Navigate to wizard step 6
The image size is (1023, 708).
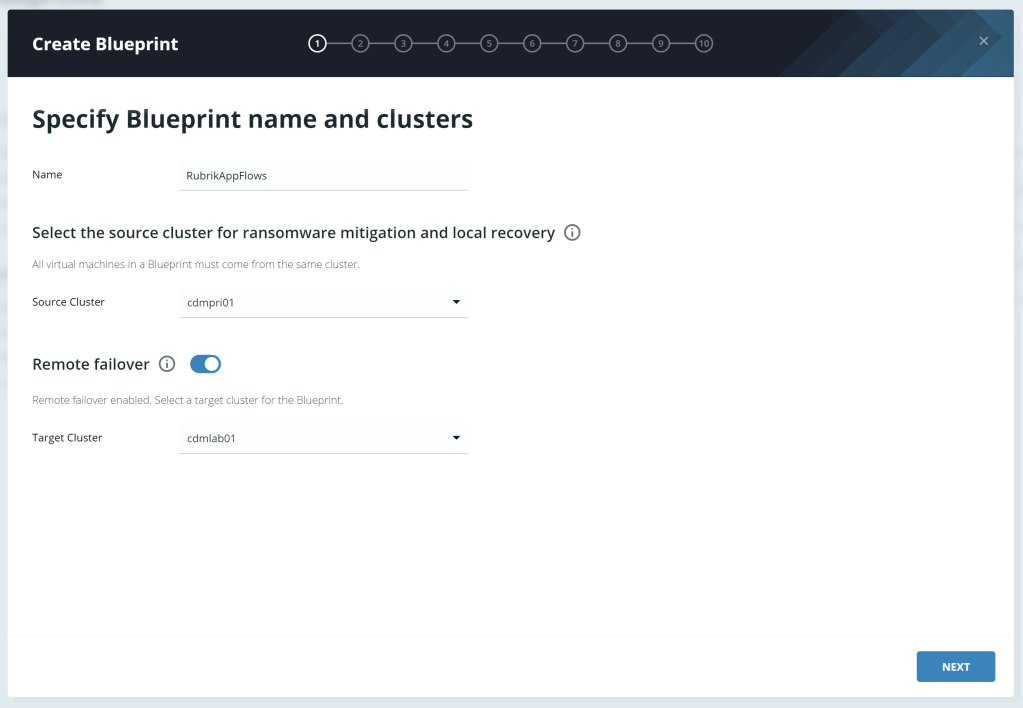click(x=532, y=44)
